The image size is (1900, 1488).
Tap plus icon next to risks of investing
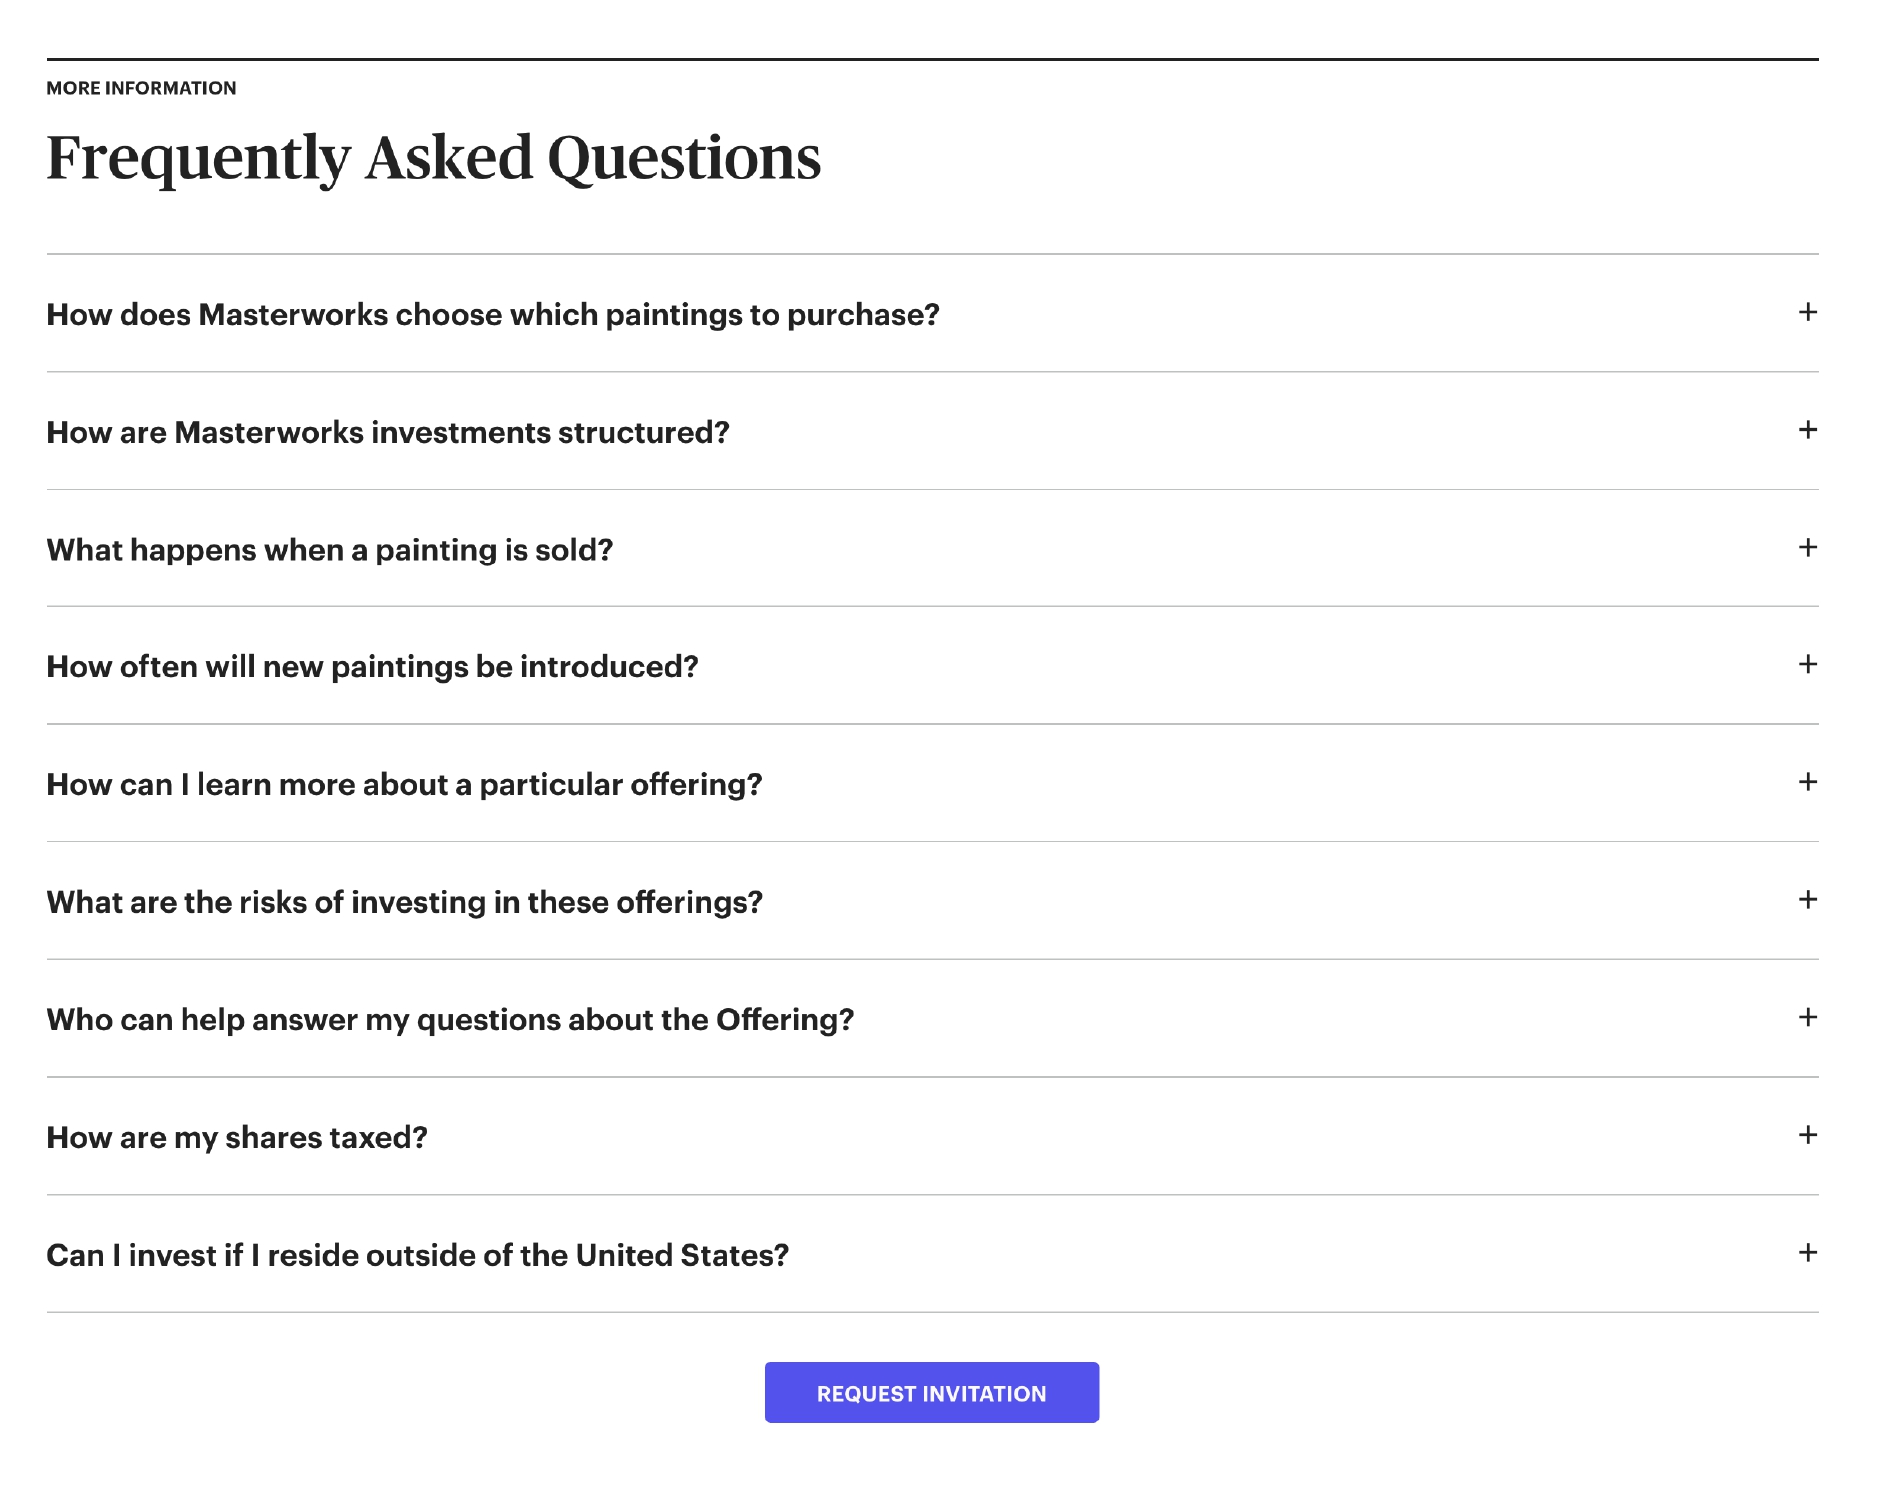[x=1807, y=900]
